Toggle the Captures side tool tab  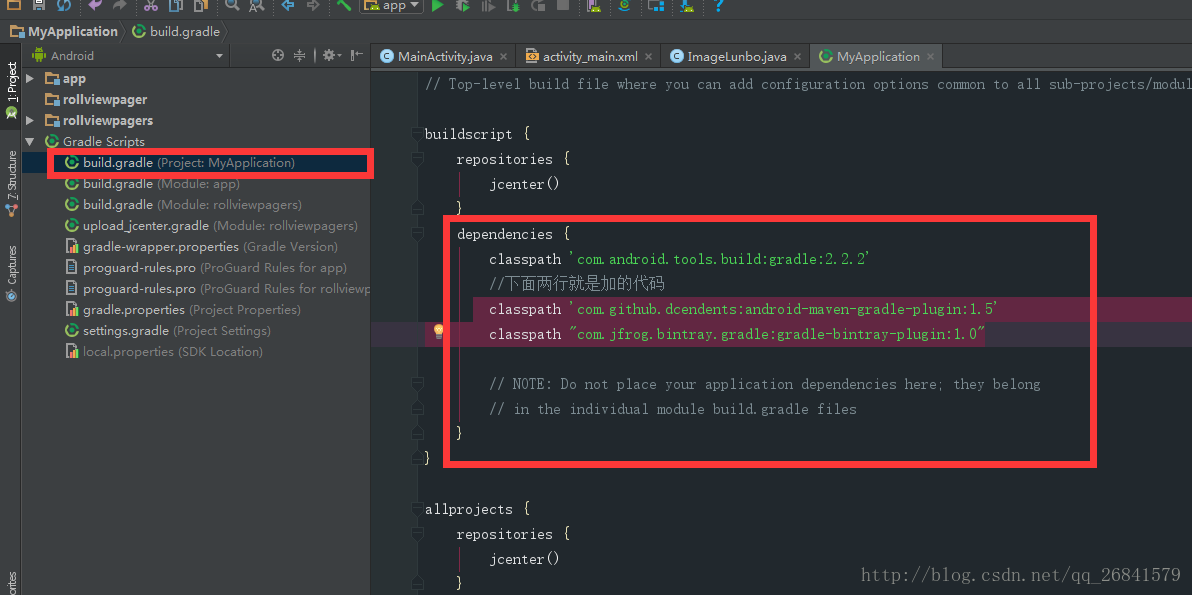tap(11, 274)
